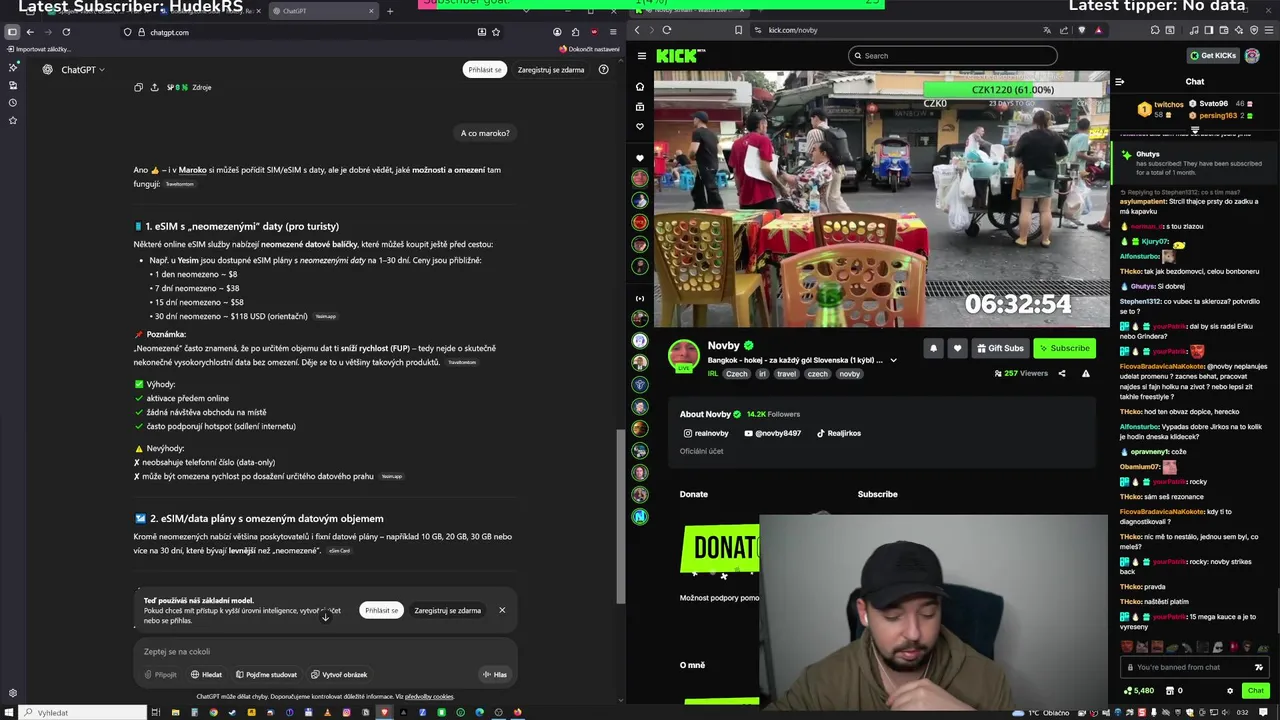Click the ChatGPT prompt input field
The height and width of the screenshot is (720, 1280).
point(325,651)
